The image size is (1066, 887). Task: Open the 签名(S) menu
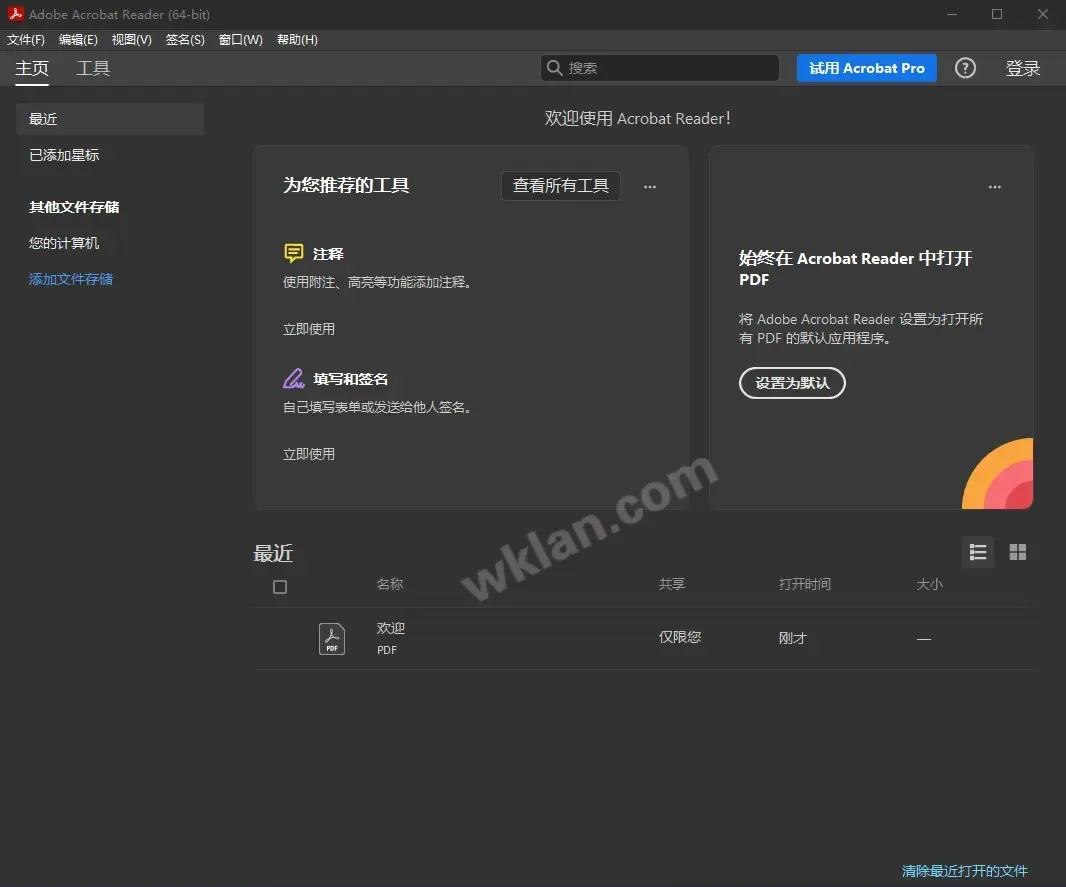[x=185, y=40]
